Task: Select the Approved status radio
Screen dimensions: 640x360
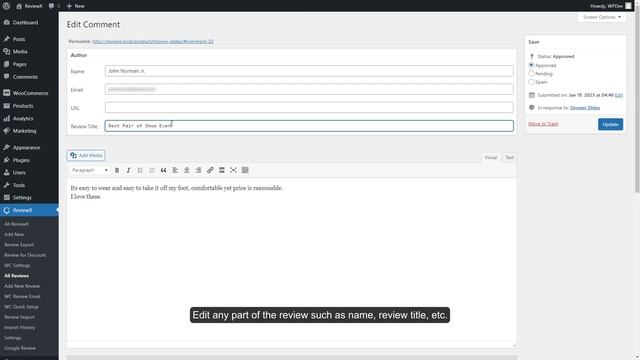Action: point(531,65)
